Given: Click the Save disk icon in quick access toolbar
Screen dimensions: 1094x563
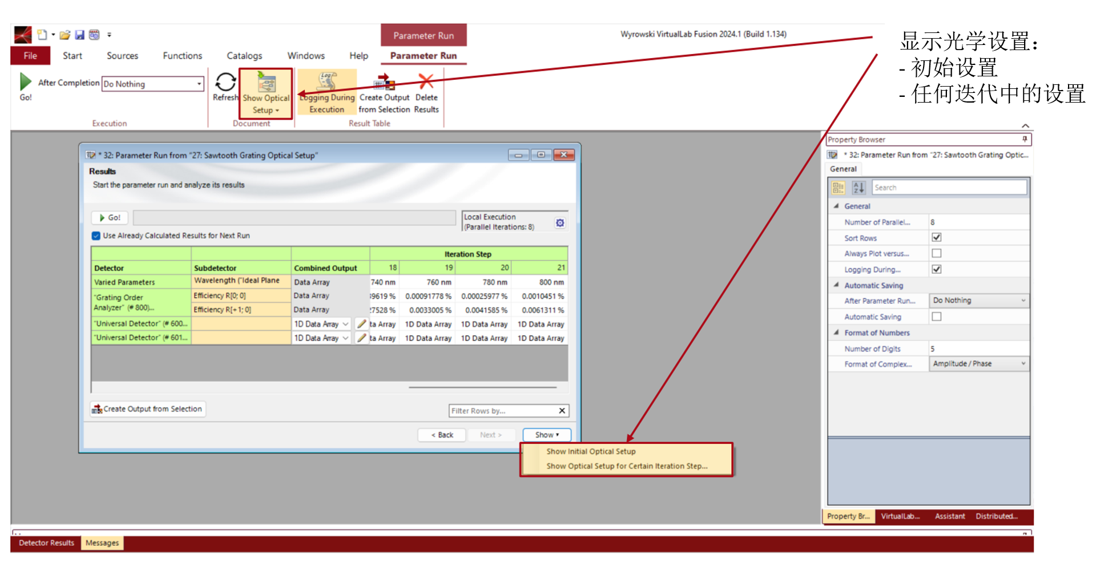Looking at the screenshot, I should (80, 34).
